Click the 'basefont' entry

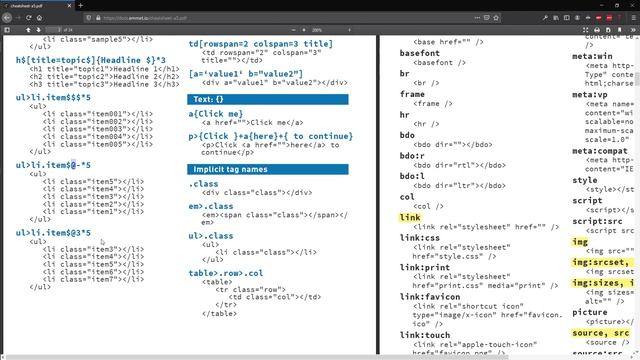point(420,53)
